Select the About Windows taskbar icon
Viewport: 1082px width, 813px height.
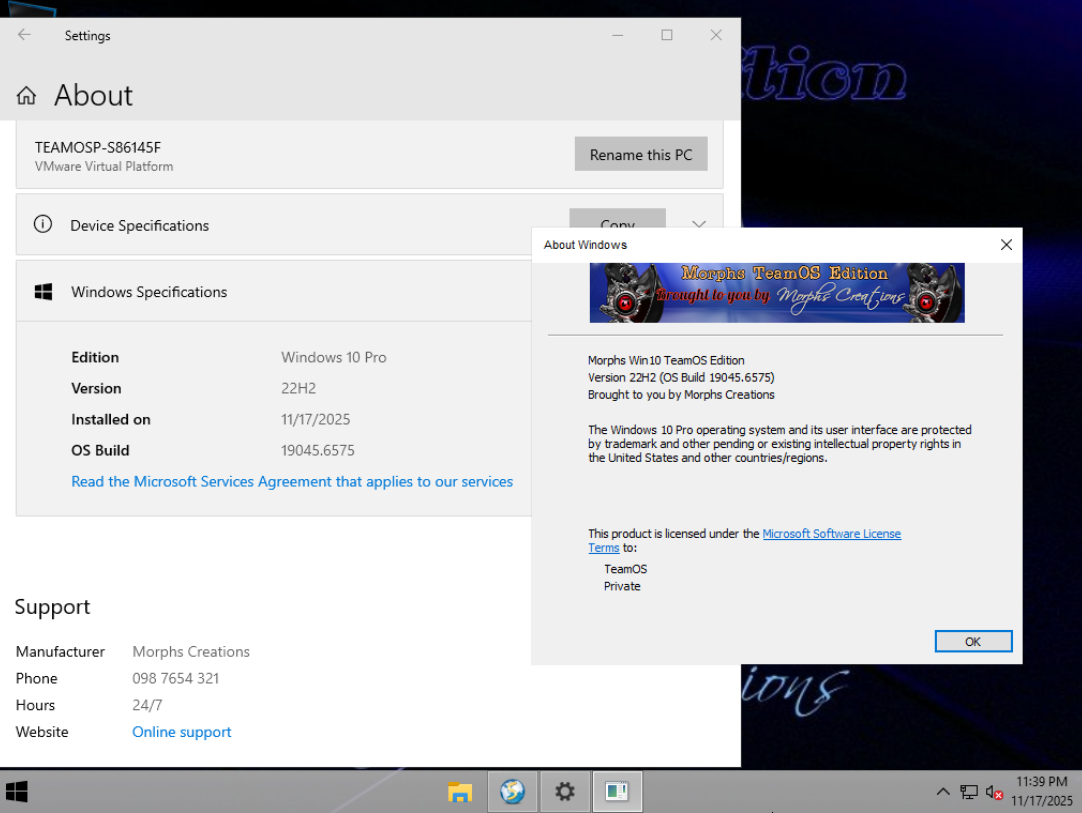[x=617, y=792]
